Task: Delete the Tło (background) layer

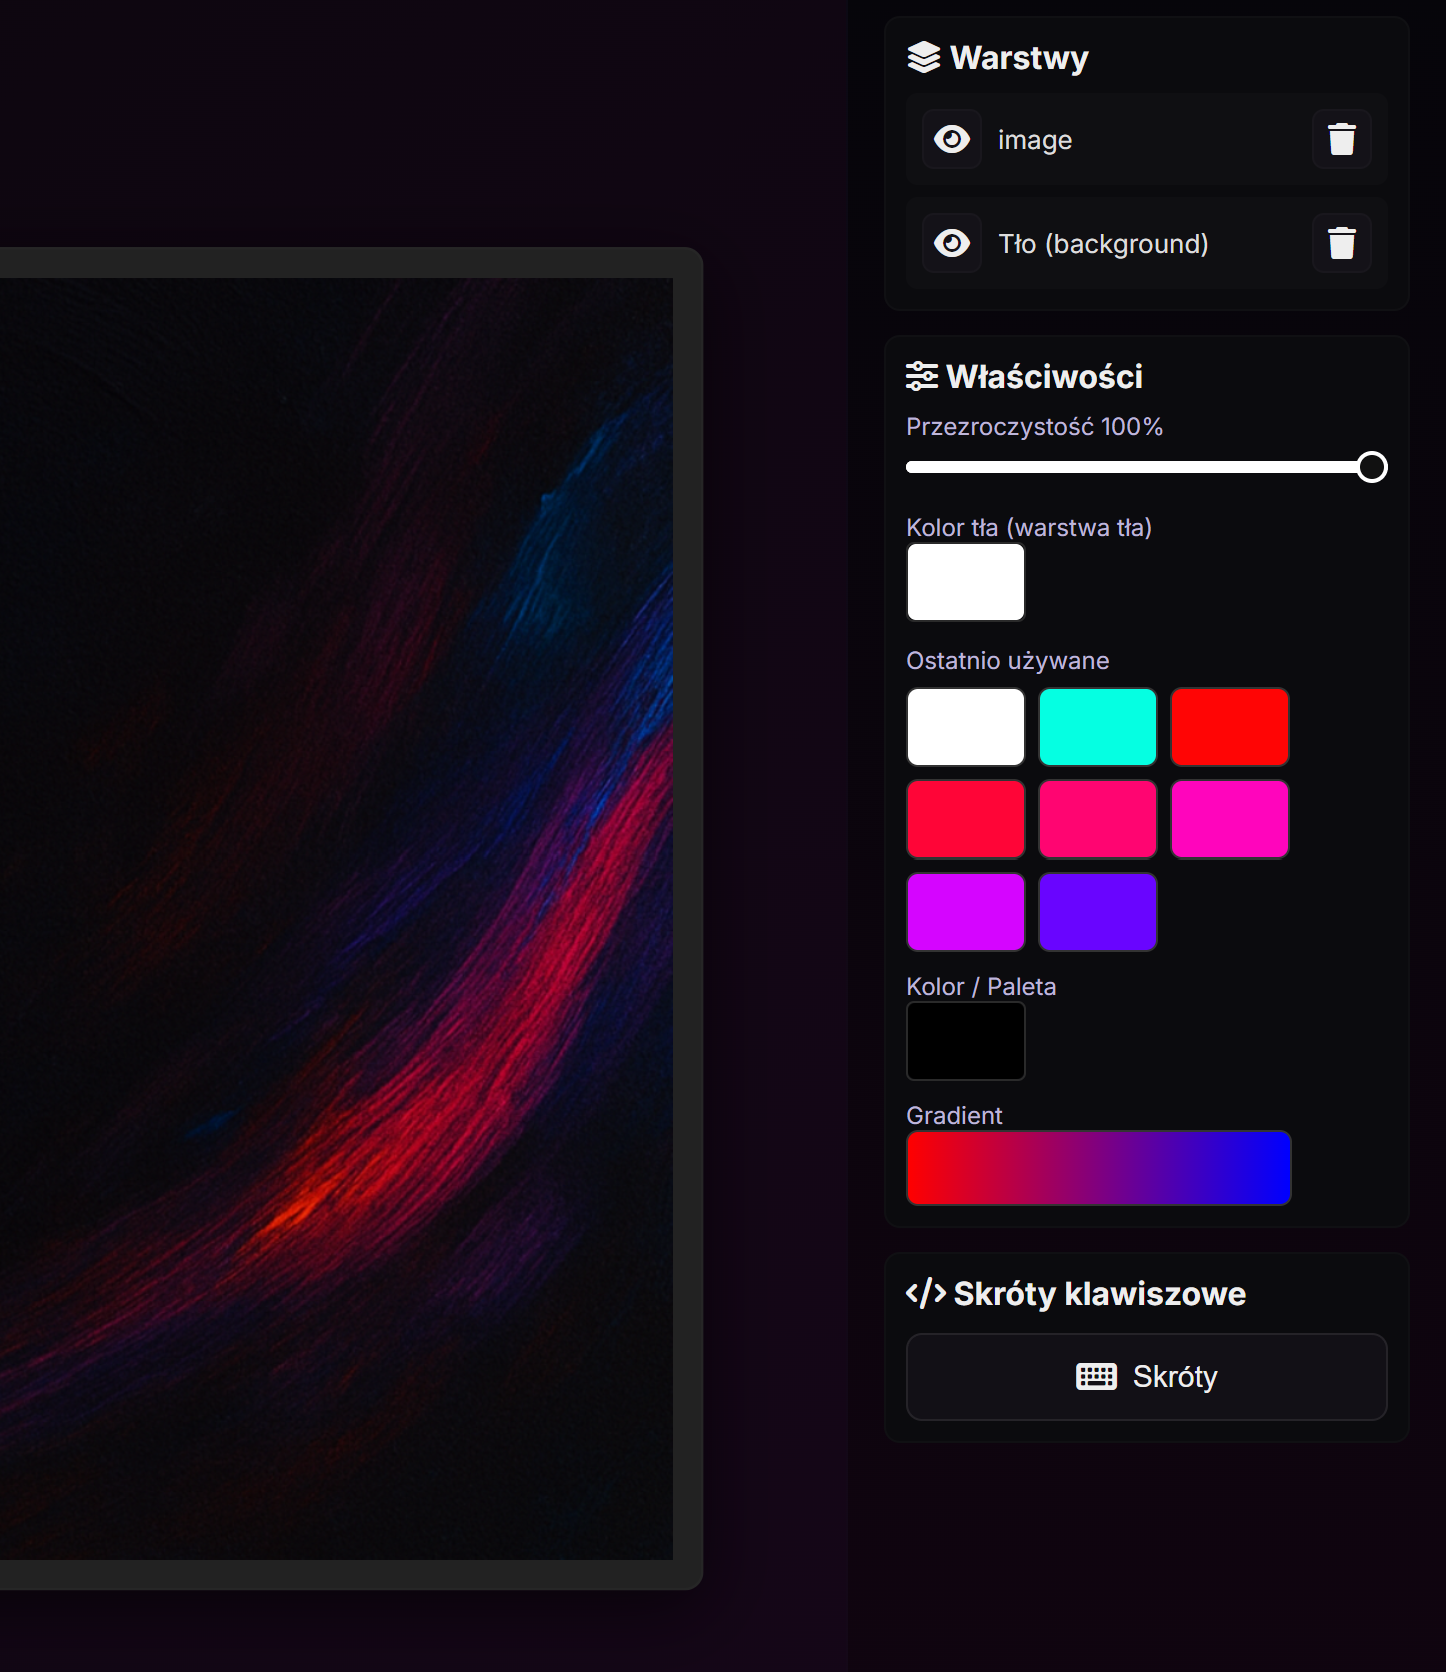Action: [1341, 243]
